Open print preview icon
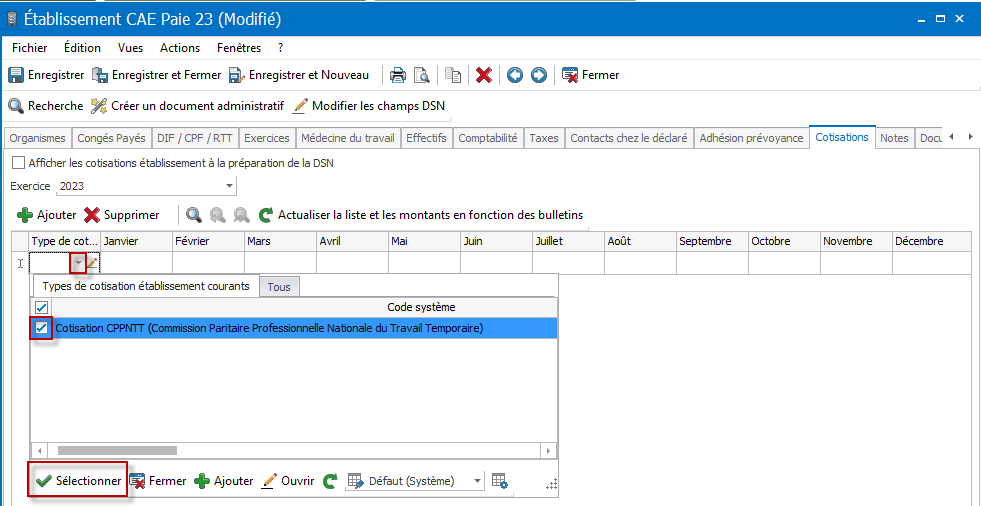This screenshot has height=506, width=981. (x=422, y=76)
